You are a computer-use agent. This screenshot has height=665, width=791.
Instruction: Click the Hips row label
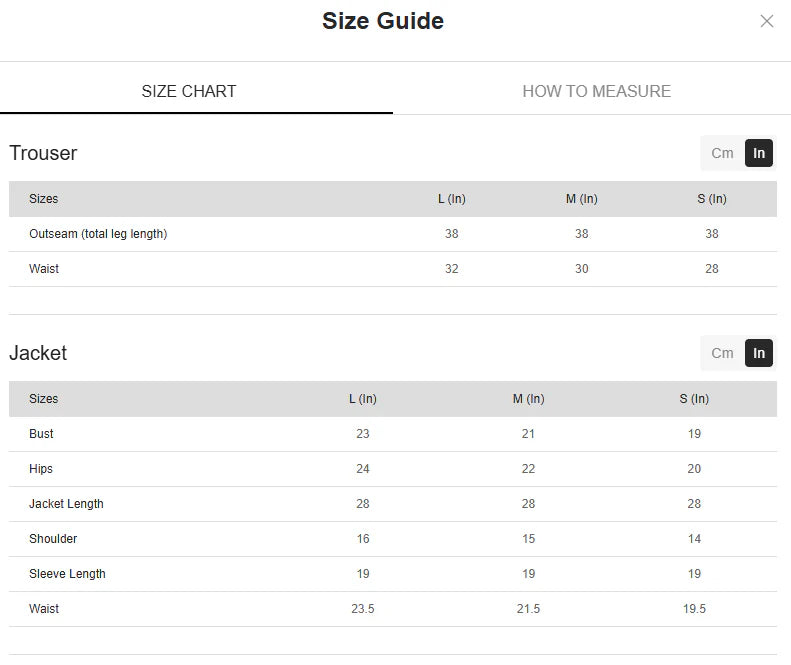pos(41,469)
